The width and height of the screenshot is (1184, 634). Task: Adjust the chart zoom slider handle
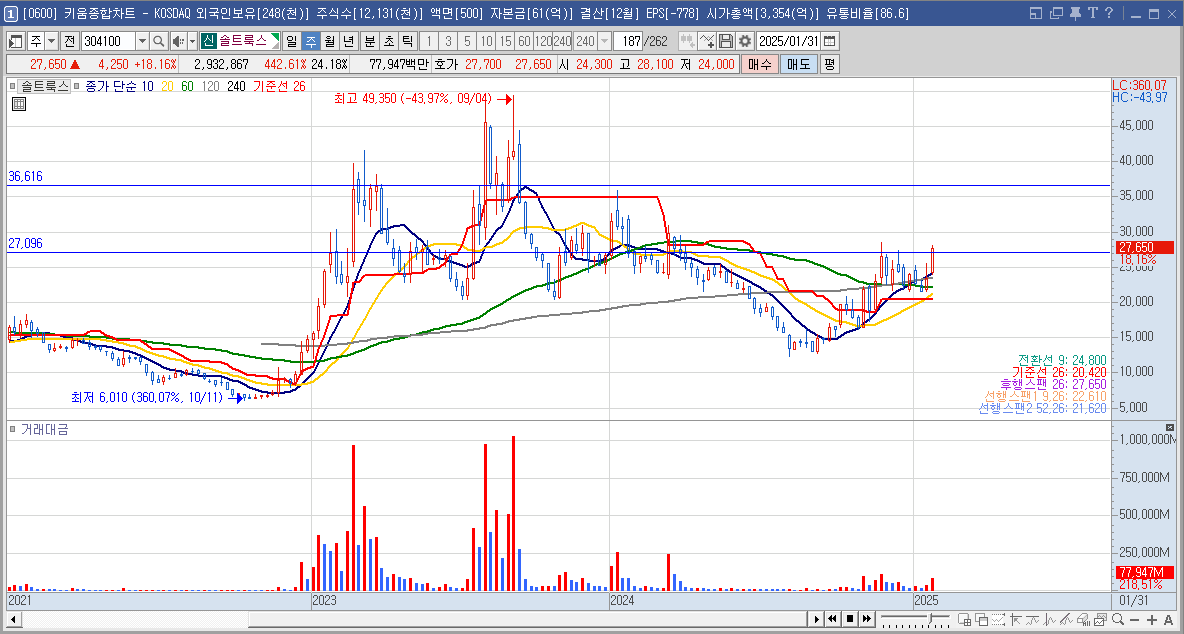[x=930, y=618]
